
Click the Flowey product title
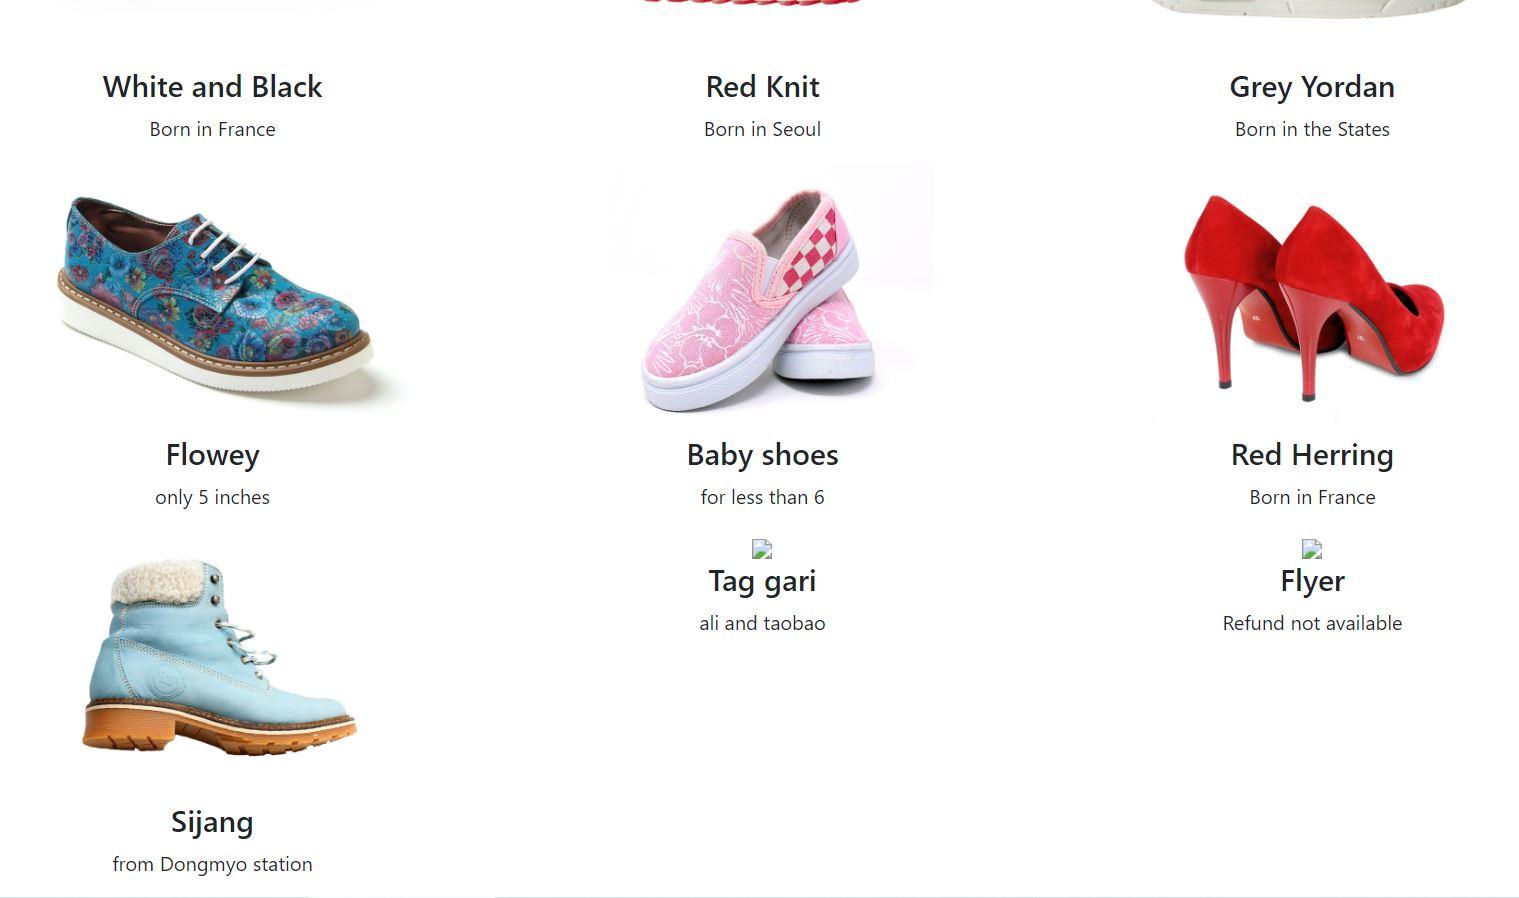click(x=213, y=455)
